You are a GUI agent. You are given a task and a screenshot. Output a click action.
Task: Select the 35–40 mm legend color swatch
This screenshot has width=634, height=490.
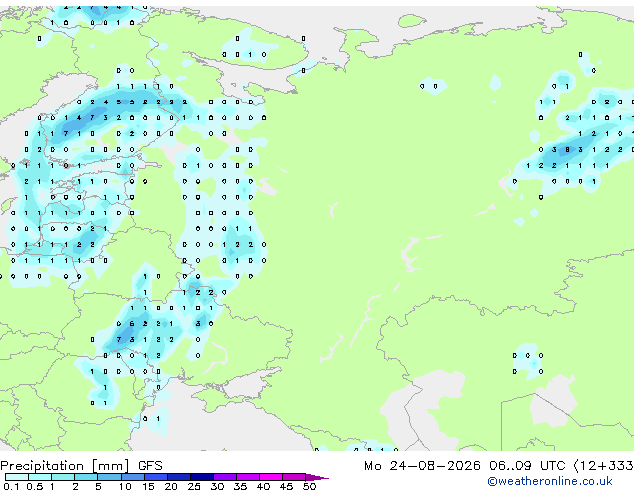click(247, 477)
